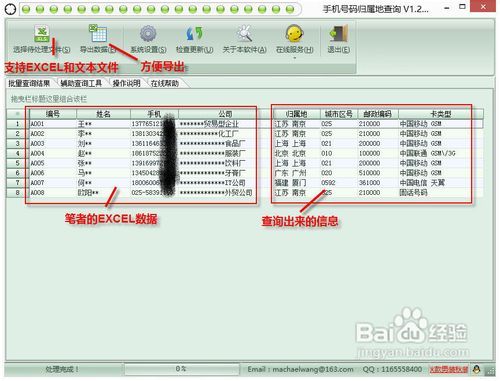Open the 辅助查询工具 tab
Screen dimensions: 500x381
point(81,83)
